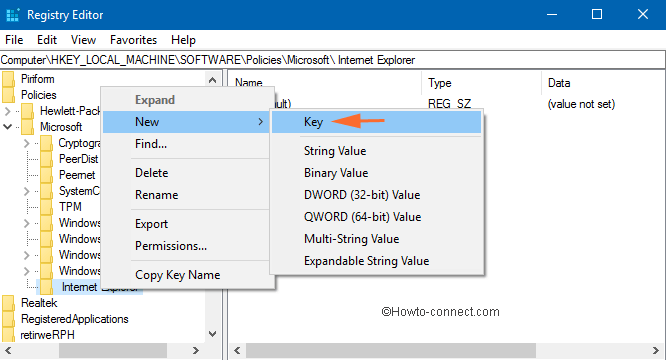Open the File menu
The width and height of the screenshot is (666, 360).
(14, 40)
